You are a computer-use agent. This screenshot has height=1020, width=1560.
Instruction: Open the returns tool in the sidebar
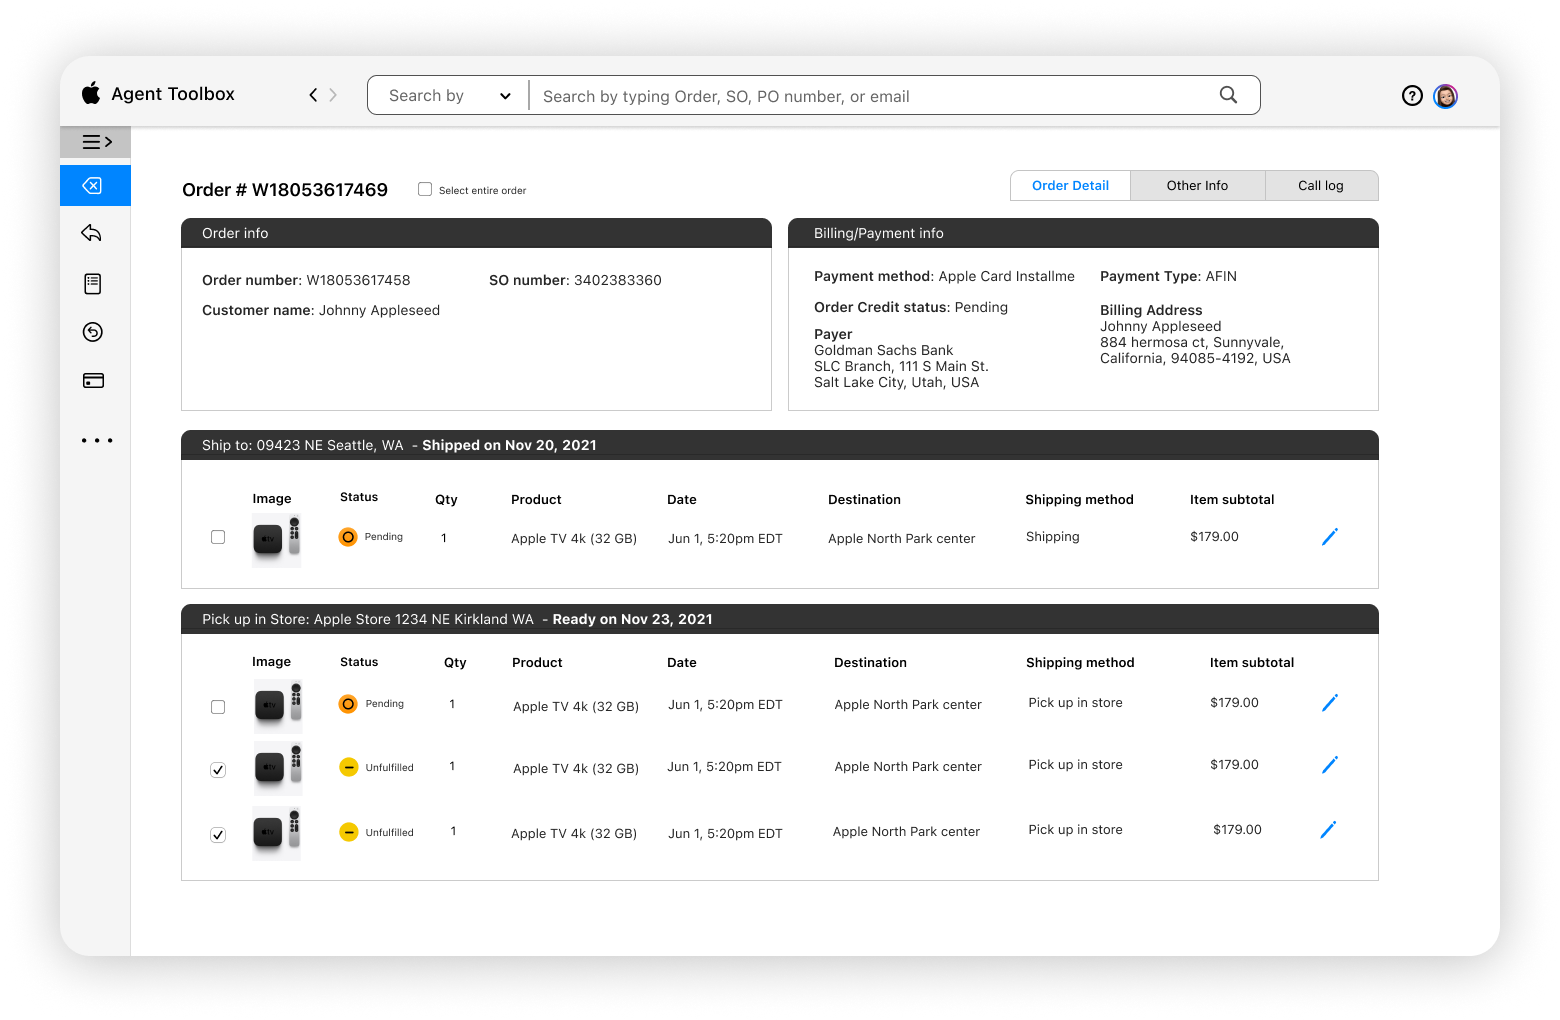(x=93, y=233)
